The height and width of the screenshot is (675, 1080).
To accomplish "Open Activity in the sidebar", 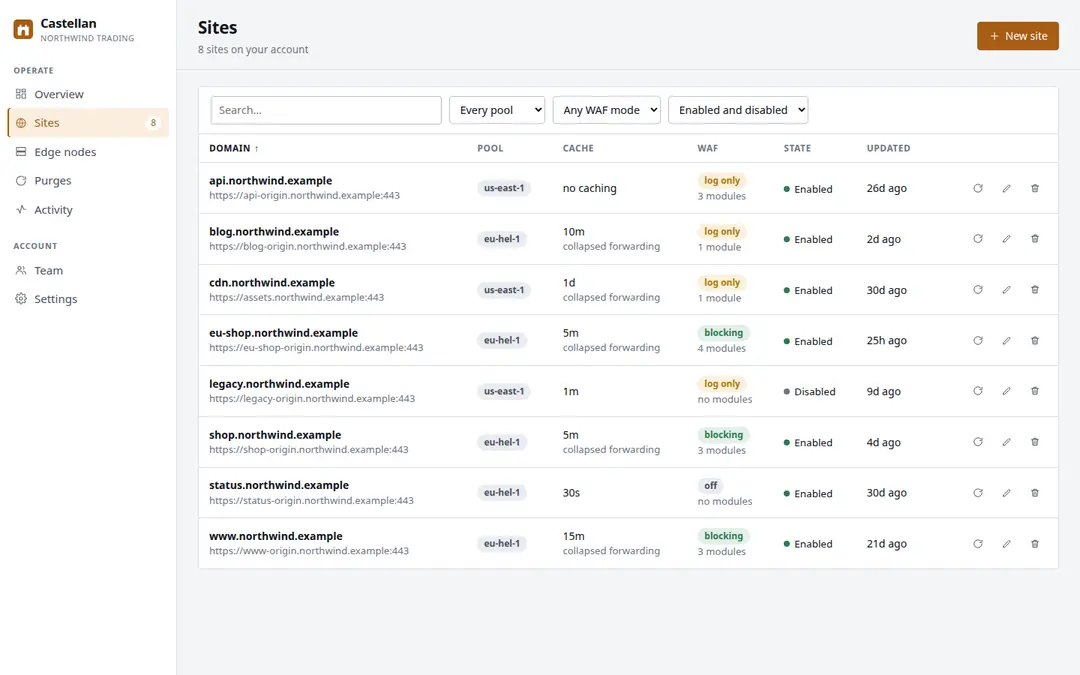I will pos(87,210).
